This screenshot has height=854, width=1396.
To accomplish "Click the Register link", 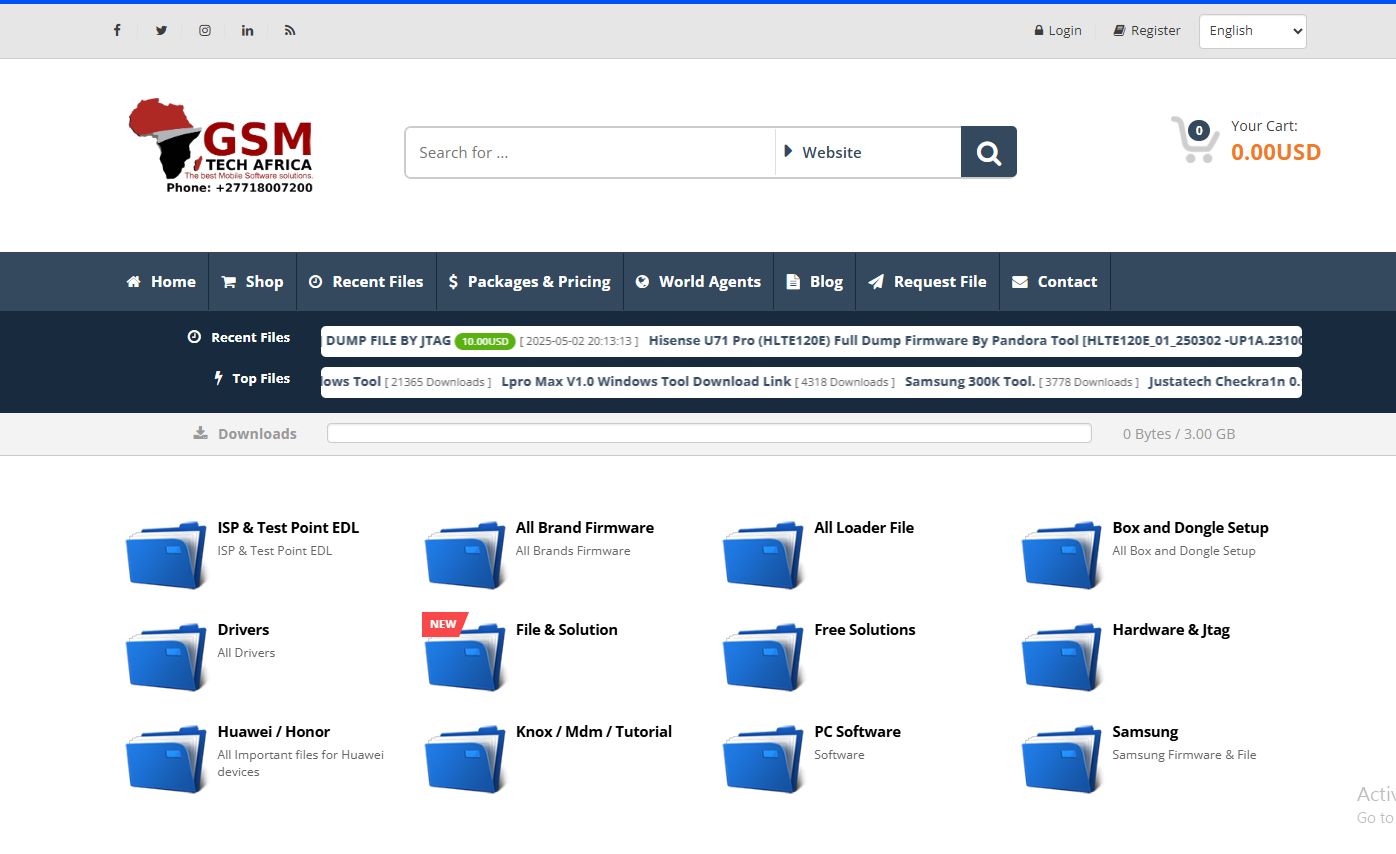I will click(1147, 31).
